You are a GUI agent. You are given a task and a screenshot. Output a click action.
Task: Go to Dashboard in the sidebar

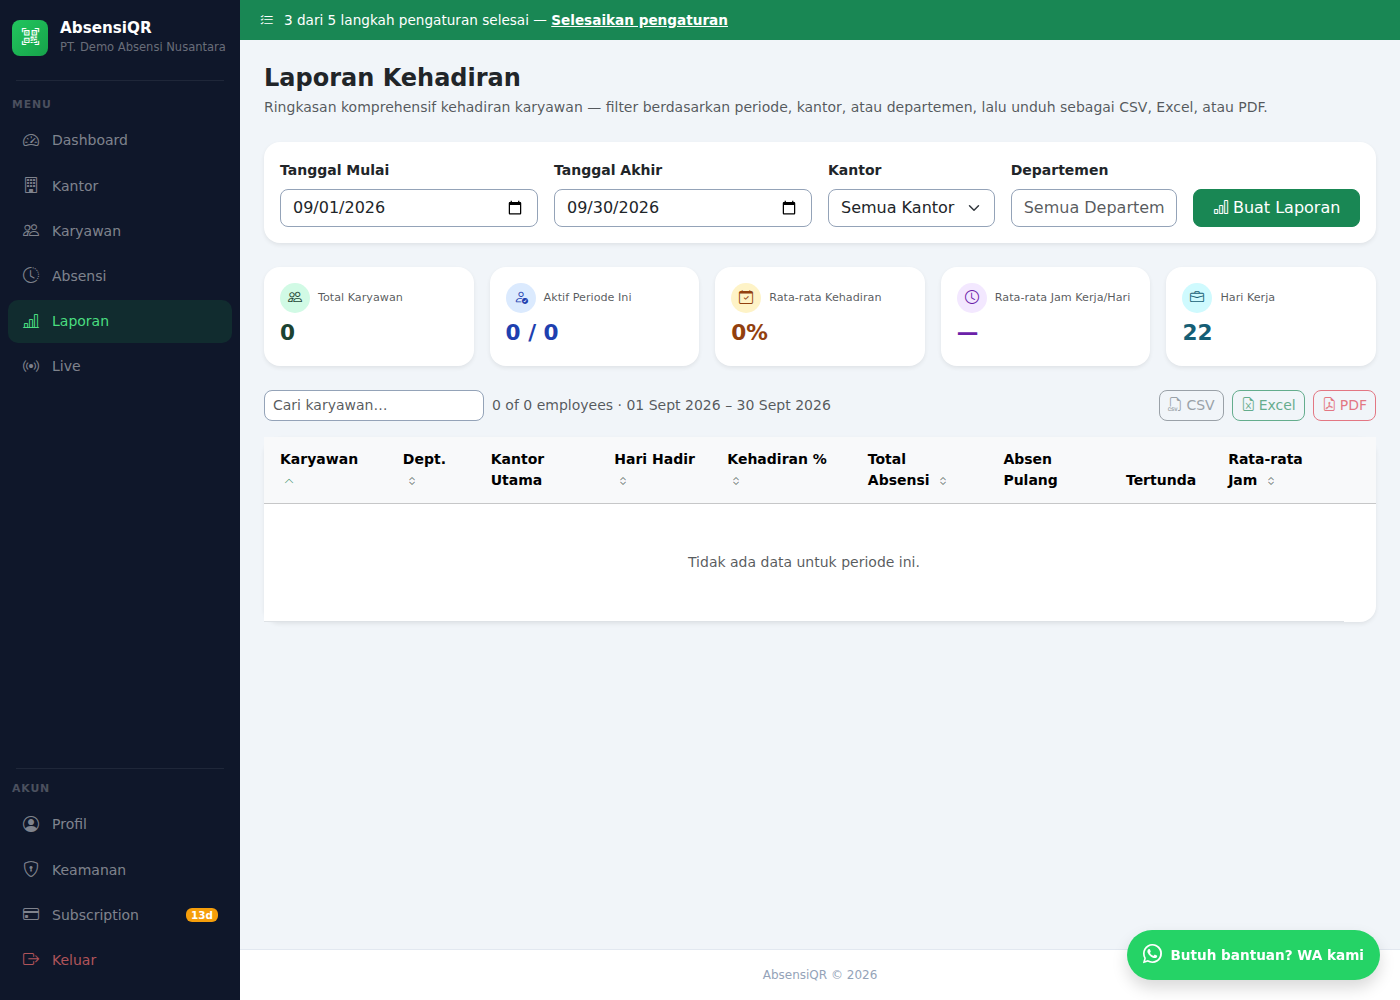120,140
